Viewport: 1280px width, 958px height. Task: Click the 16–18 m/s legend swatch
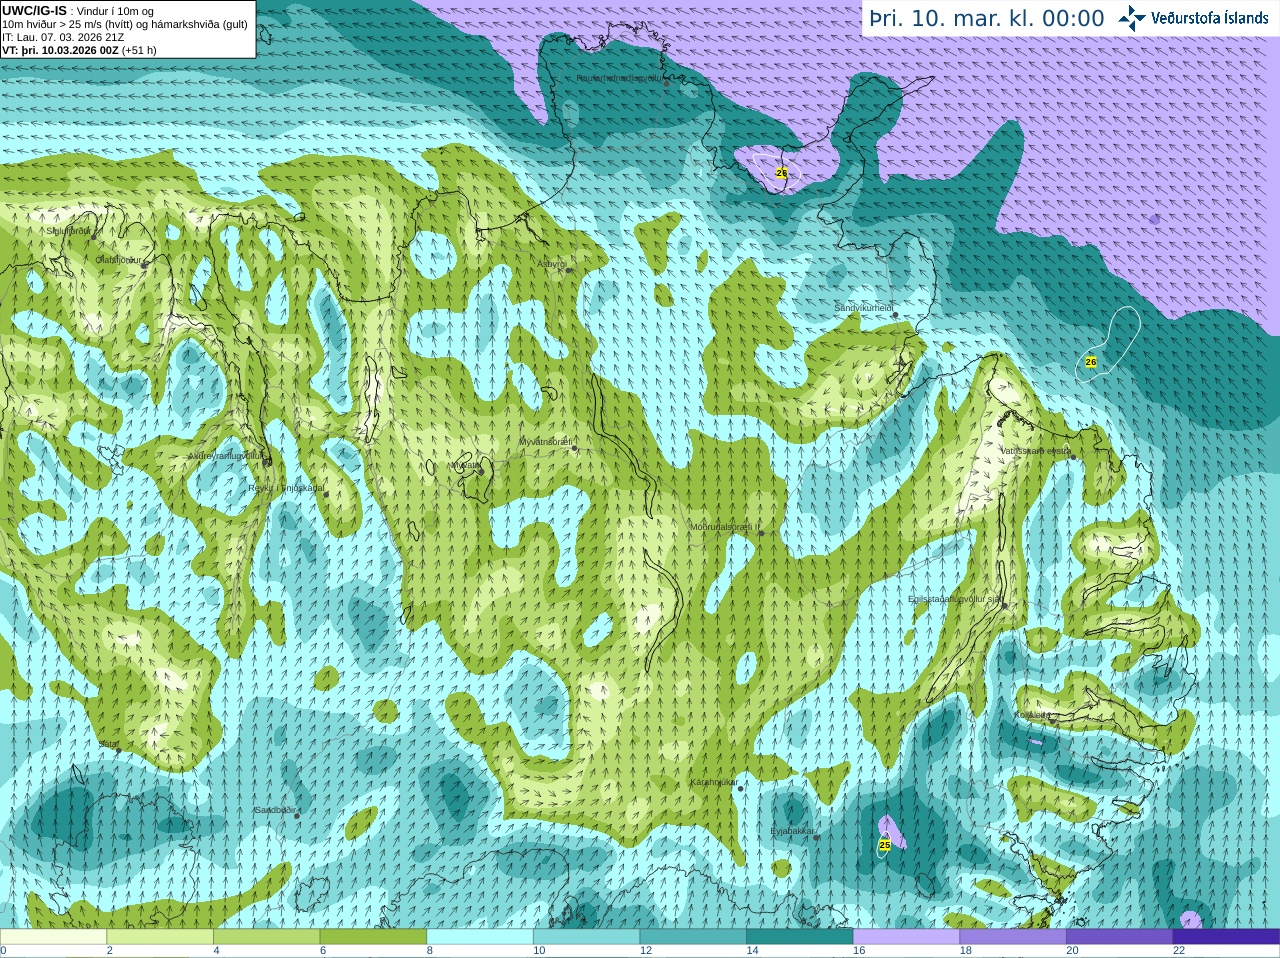point(906,937)
